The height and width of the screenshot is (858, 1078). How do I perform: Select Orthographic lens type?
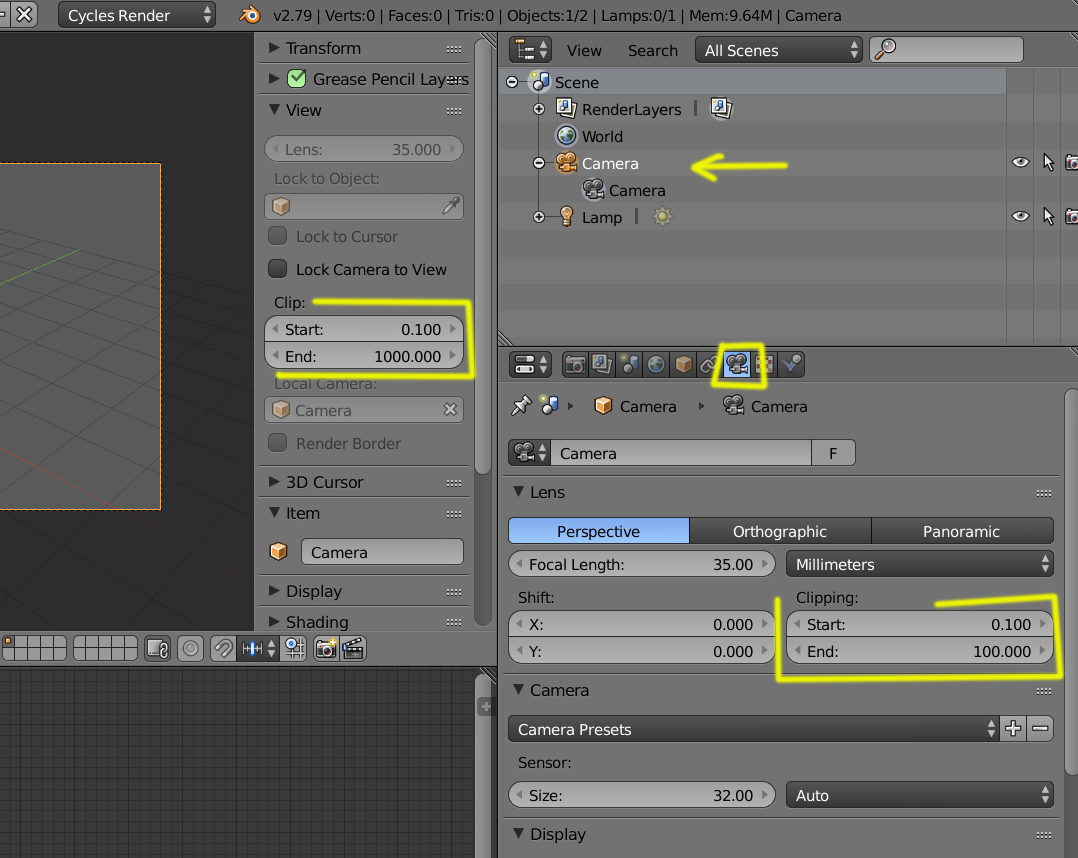click(780, 531)
